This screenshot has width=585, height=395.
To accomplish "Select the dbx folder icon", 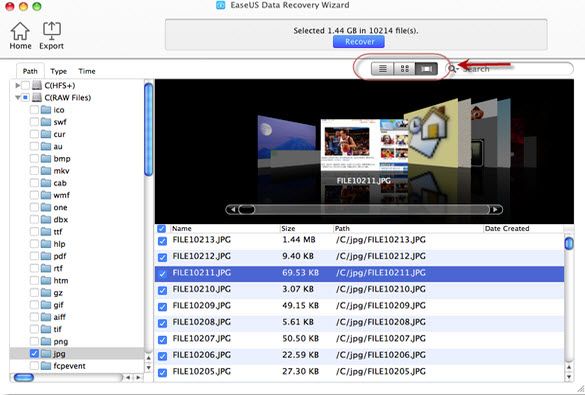I will (x=46, y=220).
